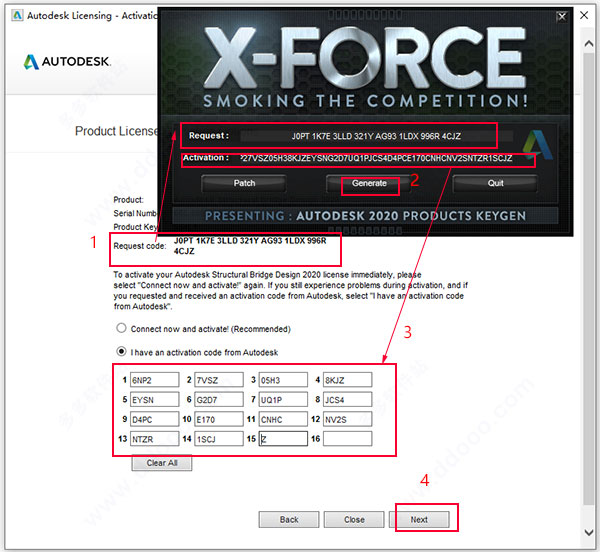
Task: Click activation code field 12 containing NV2S
Action: pos(347,419)
